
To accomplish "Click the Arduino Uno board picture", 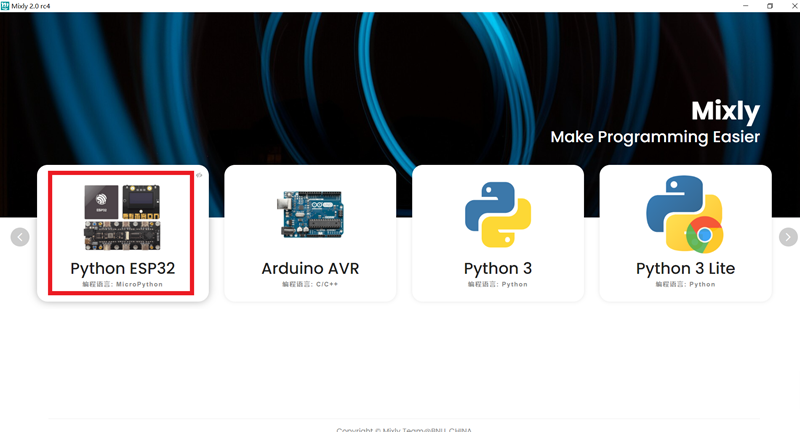I will [309, 216].
